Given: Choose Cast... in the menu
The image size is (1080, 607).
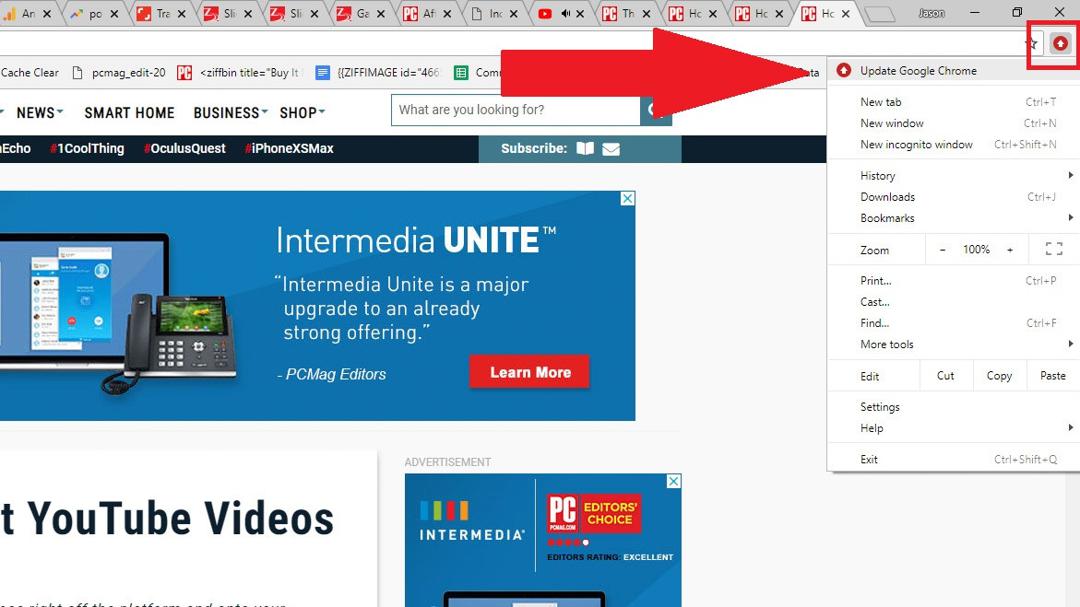Looking at the screenshot, I should 953,302.
